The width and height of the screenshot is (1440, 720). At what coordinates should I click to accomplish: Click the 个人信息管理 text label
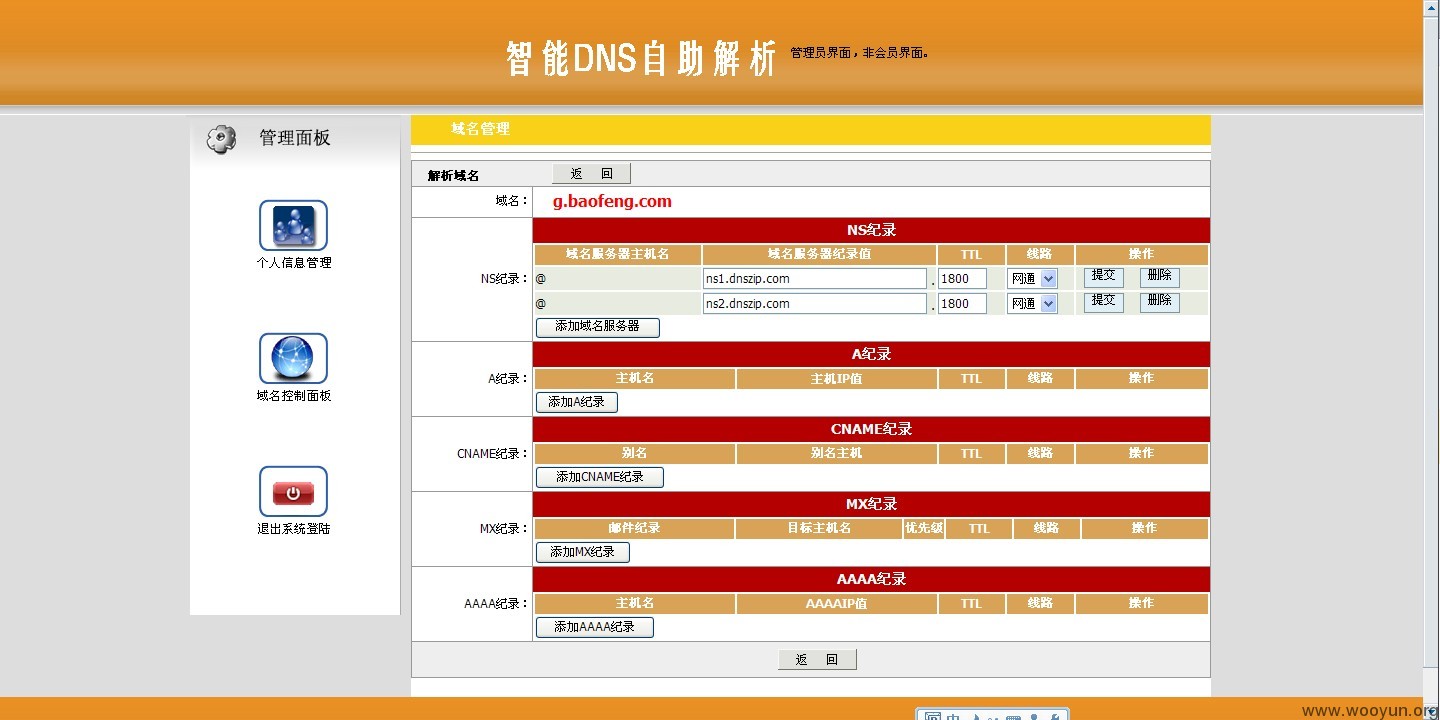(x=294, y=263)
